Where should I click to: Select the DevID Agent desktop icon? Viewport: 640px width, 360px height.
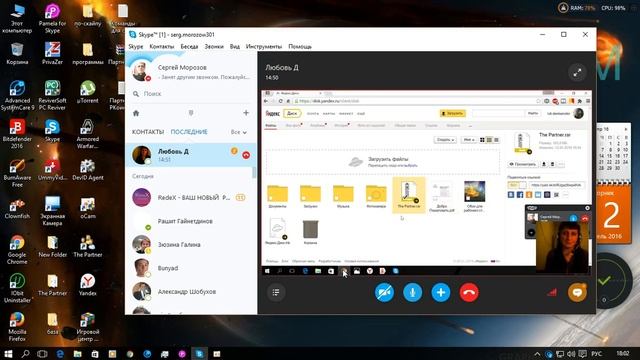[87, 169]
